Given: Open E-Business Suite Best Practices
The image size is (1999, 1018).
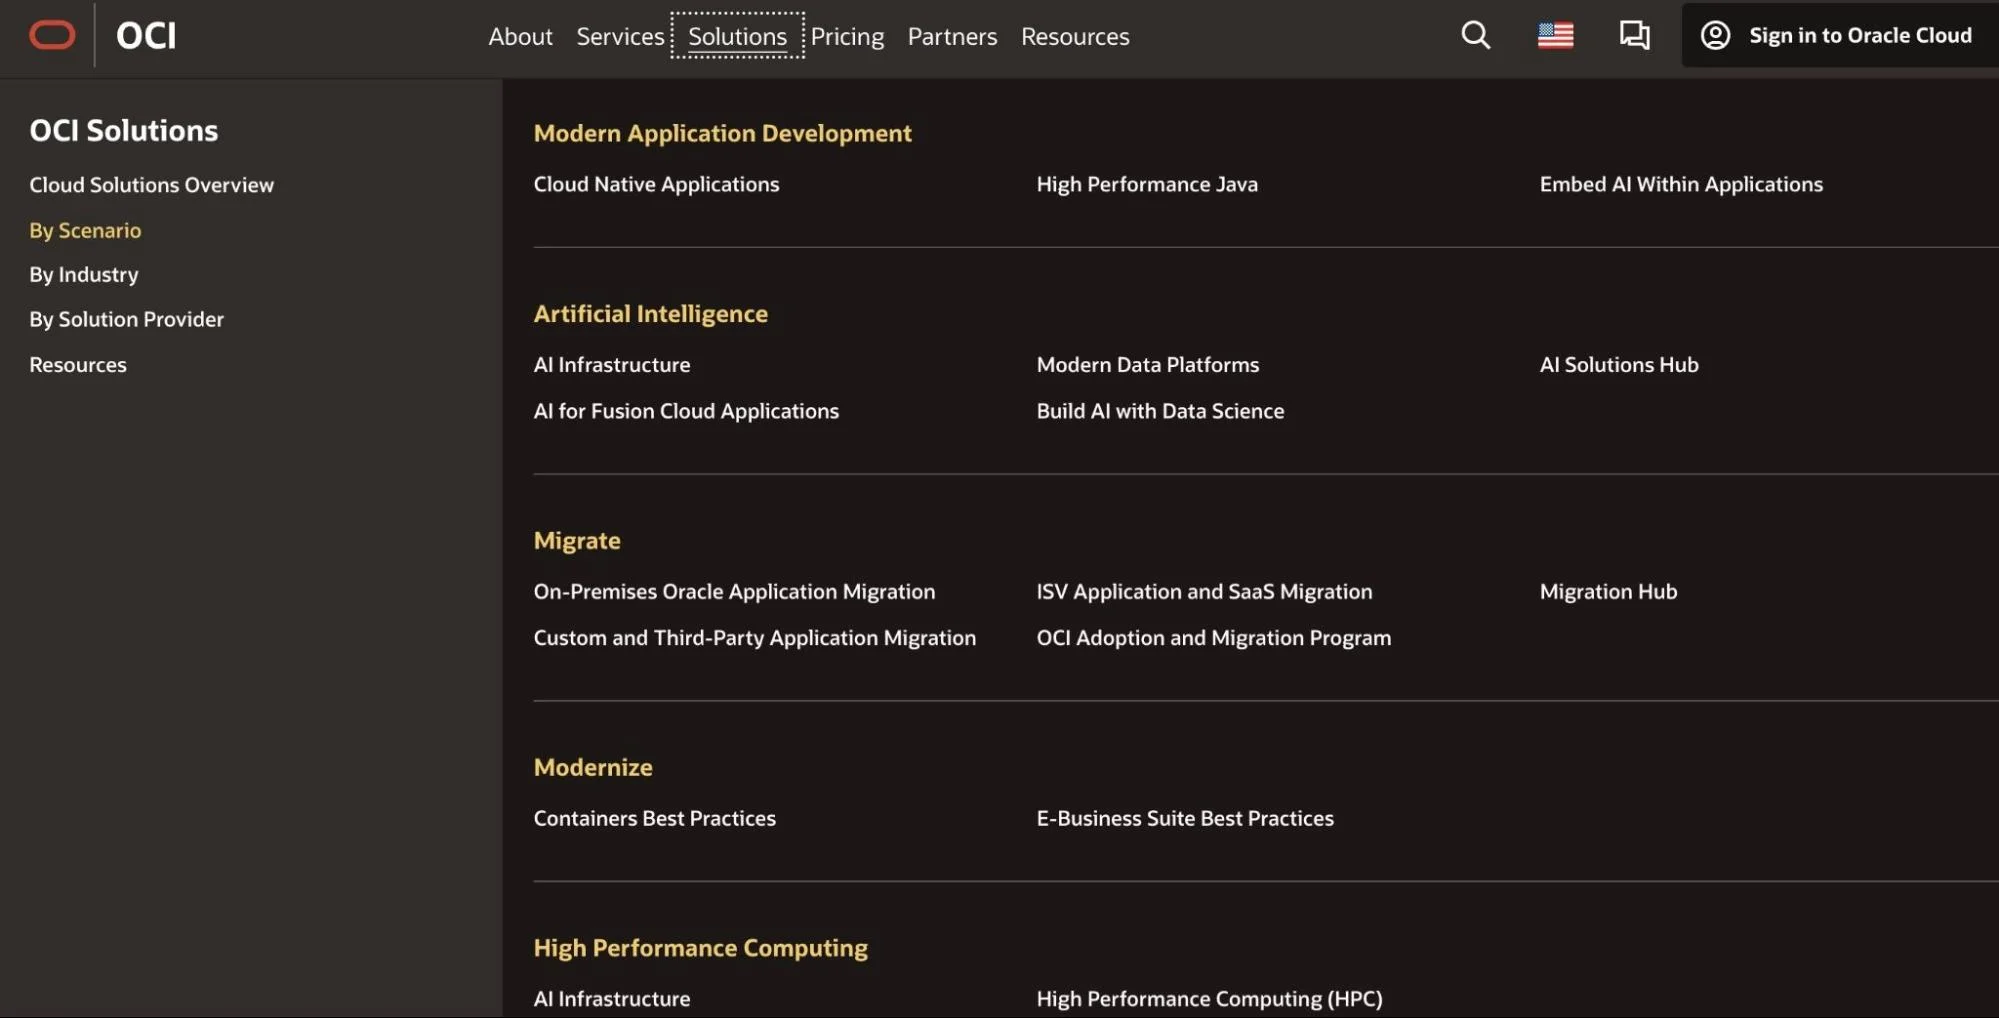Looking at the screenshot, I should (1184, 818).
